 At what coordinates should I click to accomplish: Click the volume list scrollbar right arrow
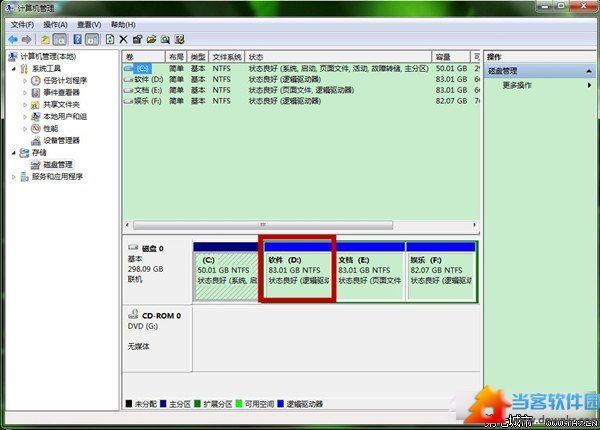coord(474,225)
